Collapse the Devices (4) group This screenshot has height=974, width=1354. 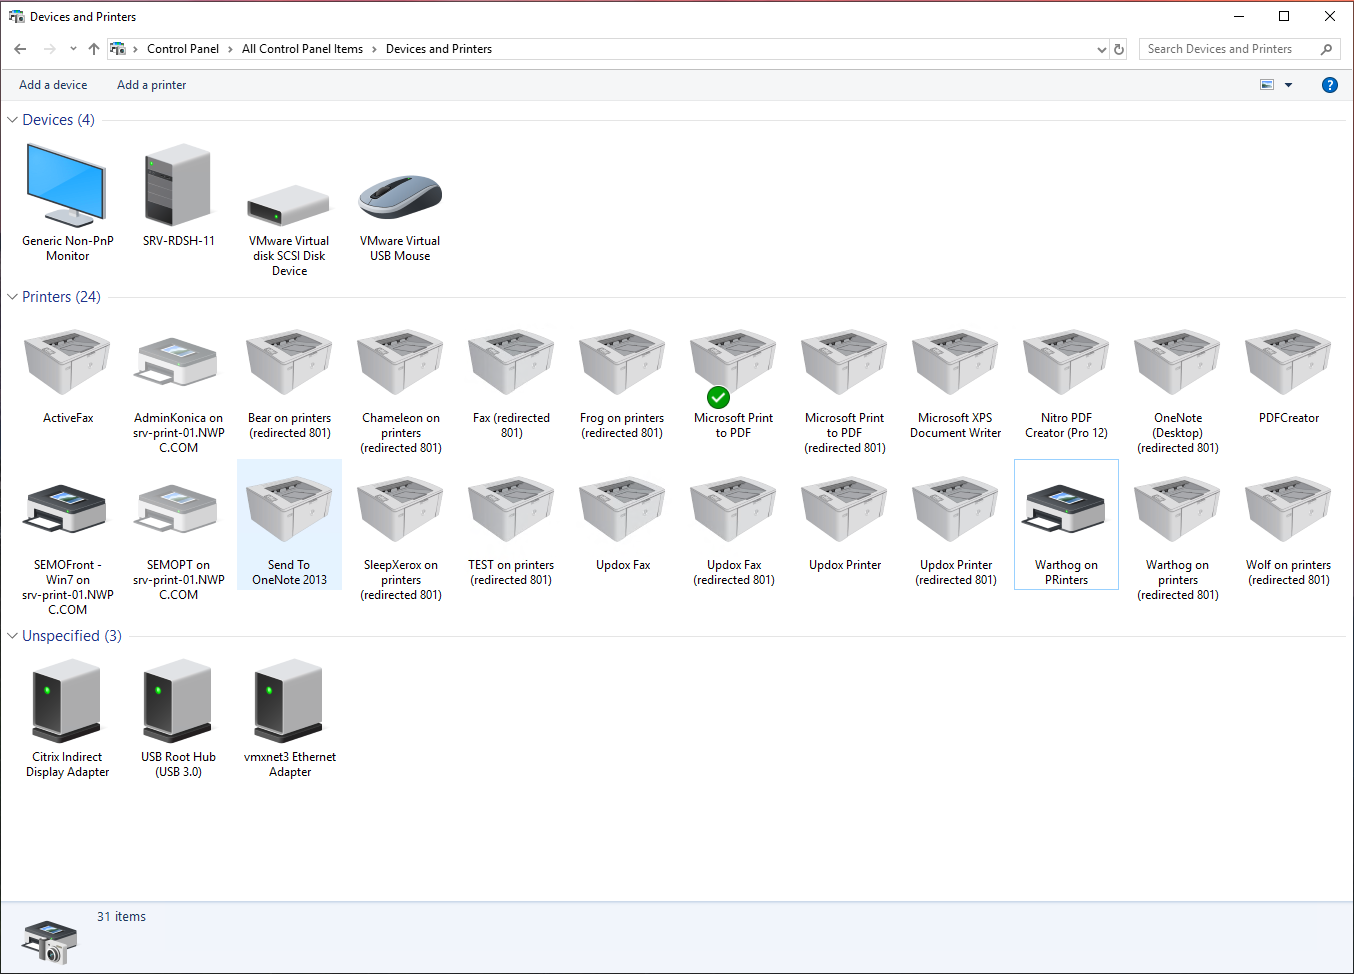(x=12, y=120)
